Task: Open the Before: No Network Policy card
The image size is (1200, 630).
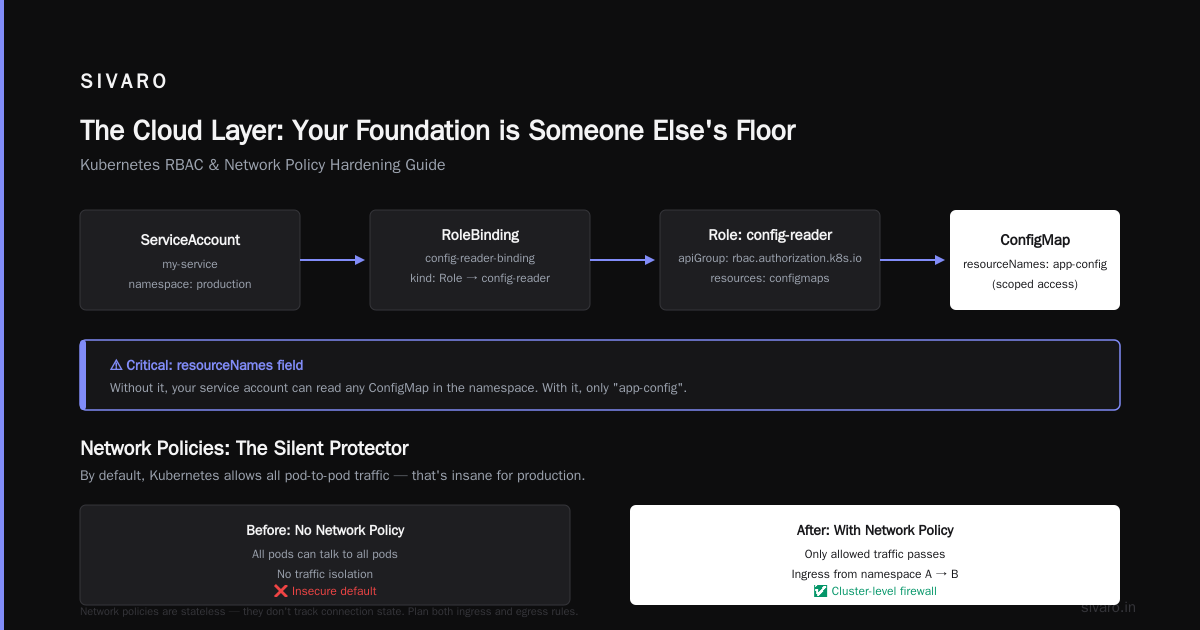Action: (x=325, y=555)
